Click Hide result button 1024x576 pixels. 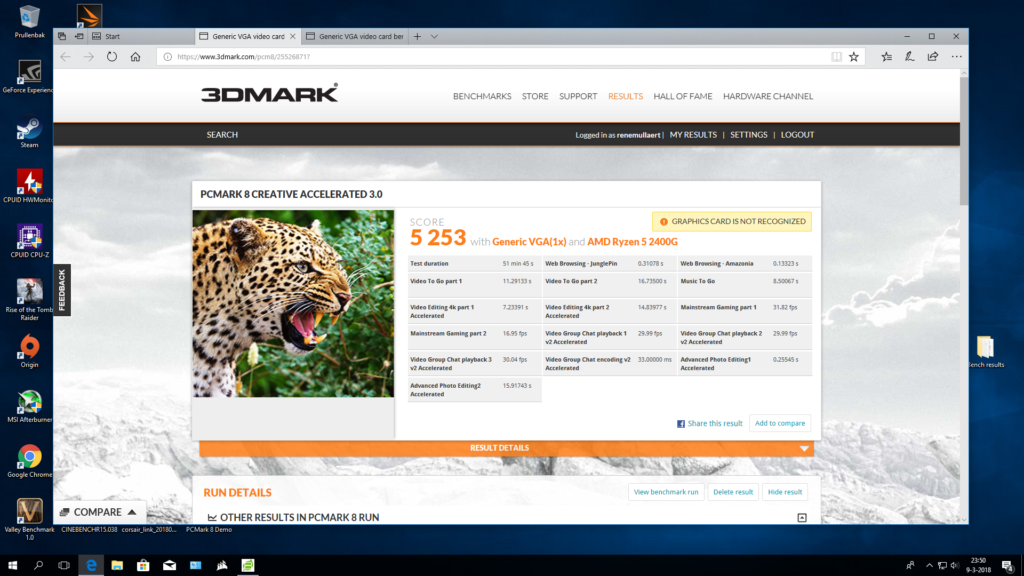784,492
